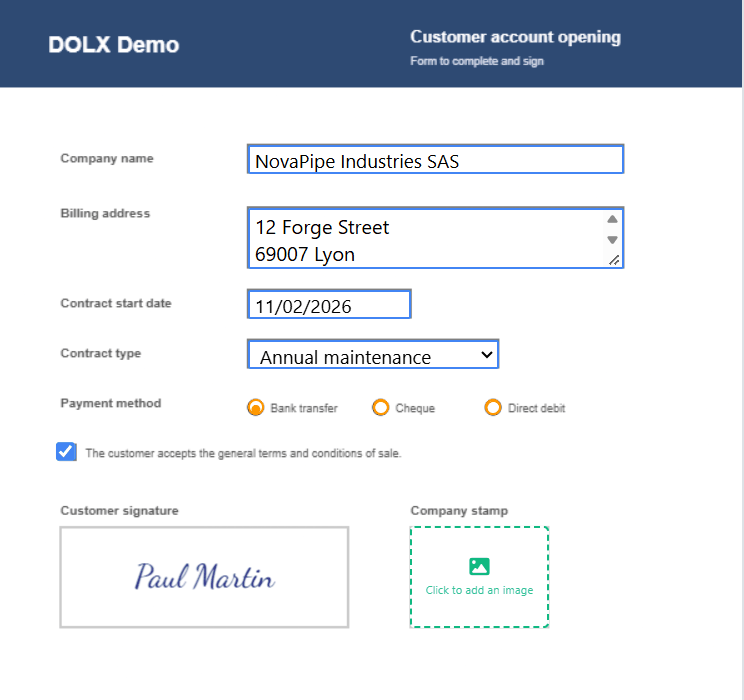
Task: Click the 'Company stamp' label
Action: (x=459, y=511)
